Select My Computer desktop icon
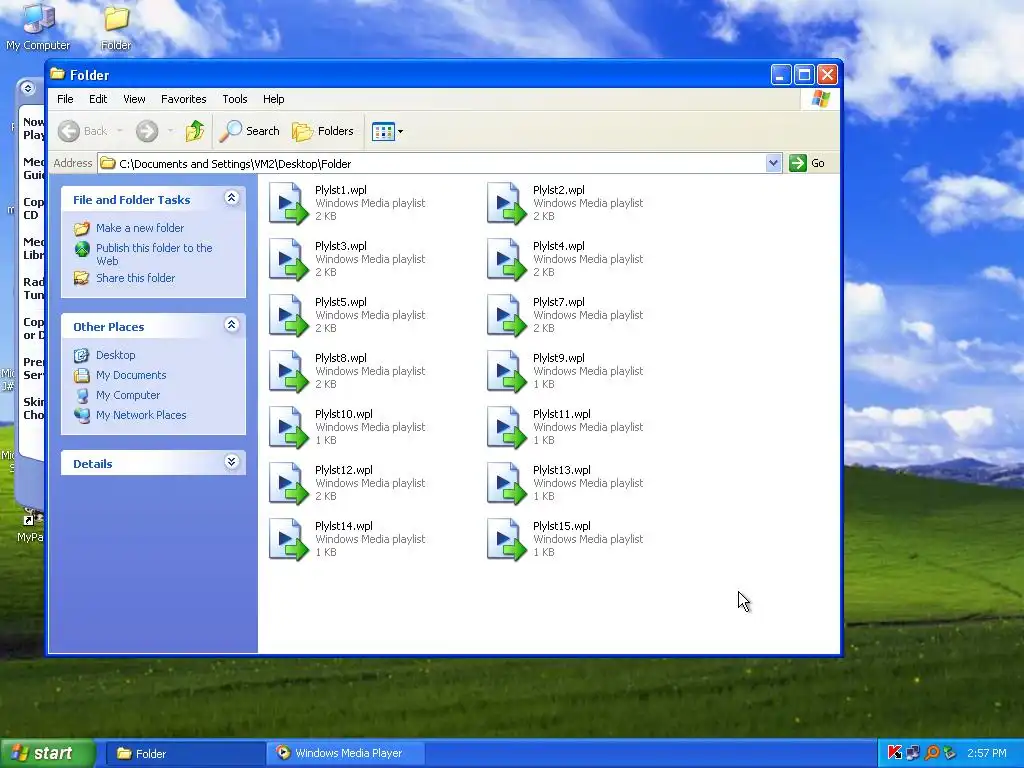 (38, 27)
